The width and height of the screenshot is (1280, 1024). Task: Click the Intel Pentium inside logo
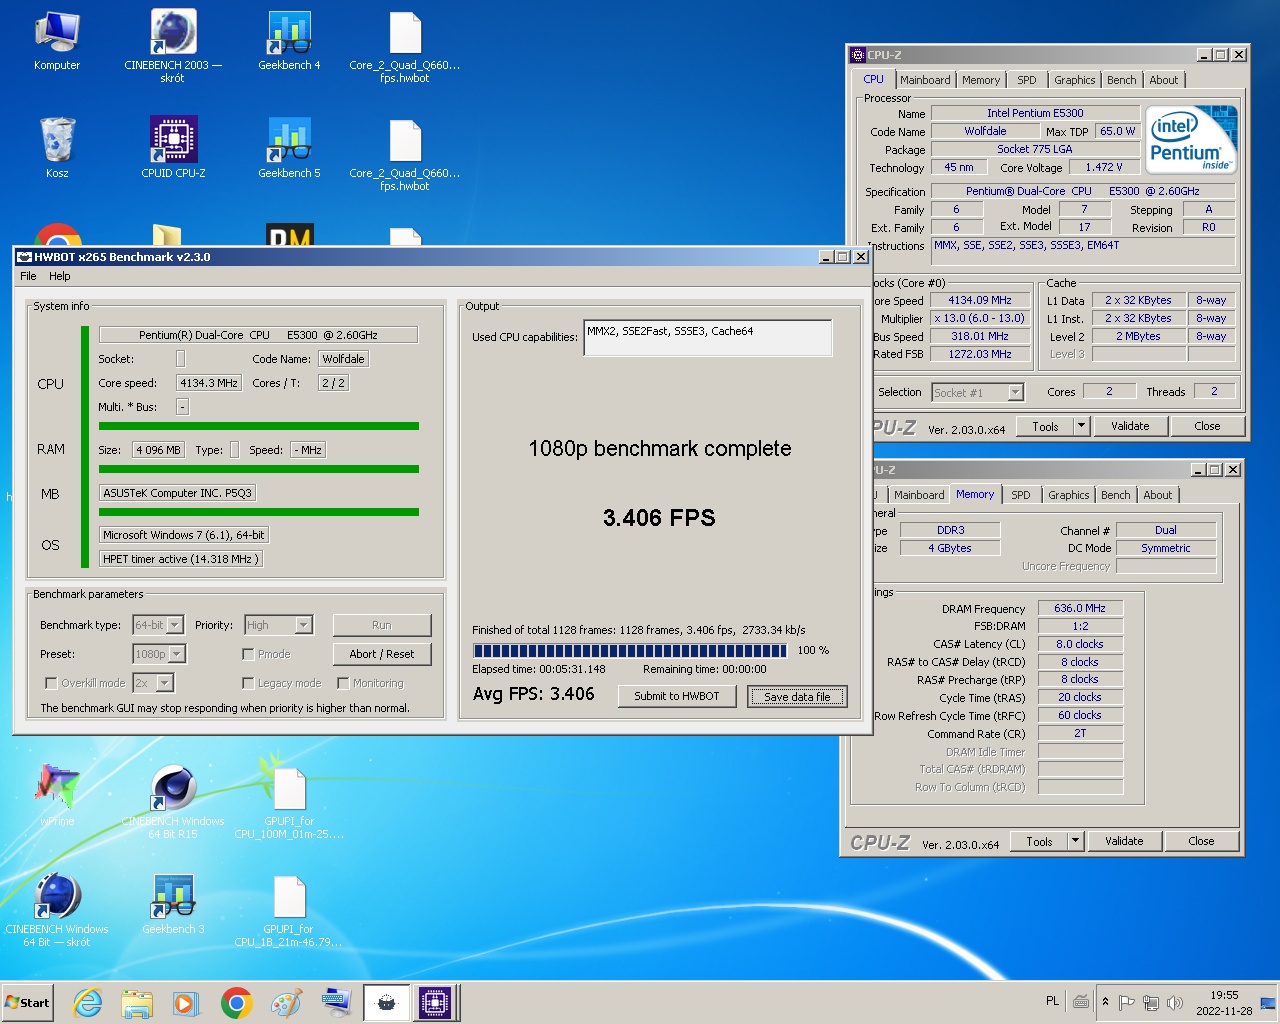(1191, 140)
